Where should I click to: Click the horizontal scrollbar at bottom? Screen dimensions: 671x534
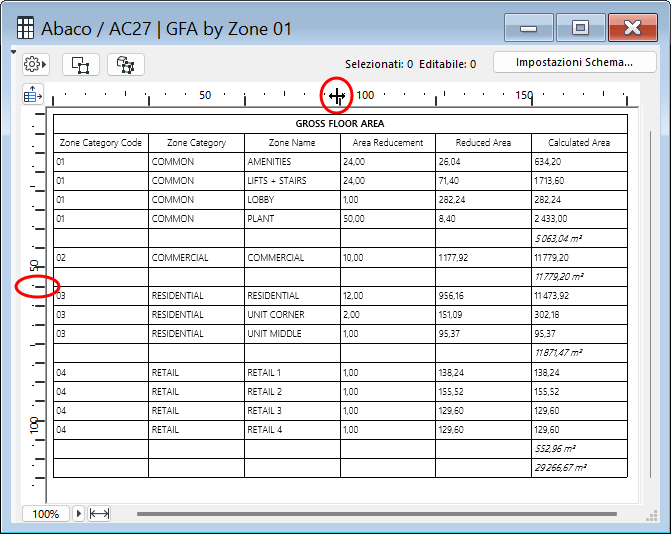tap(377, 513)
